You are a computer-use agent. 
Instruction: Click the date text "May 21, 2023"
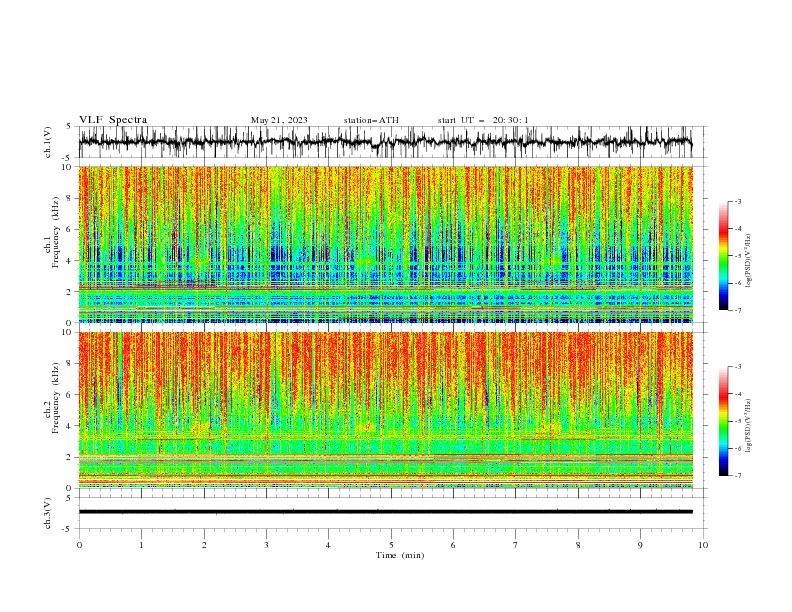279,120
